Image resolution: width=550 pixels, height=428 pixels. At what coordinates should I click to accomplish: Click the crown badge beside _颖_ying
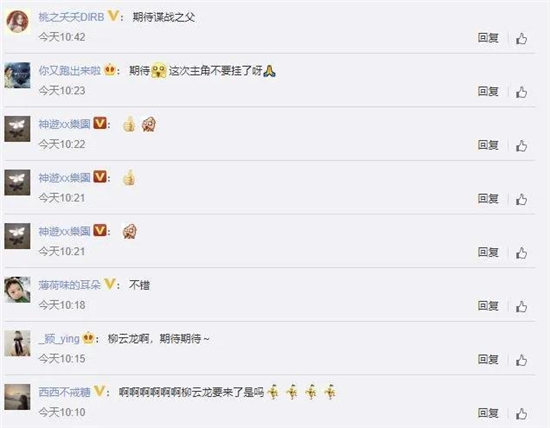pos(88,338)
